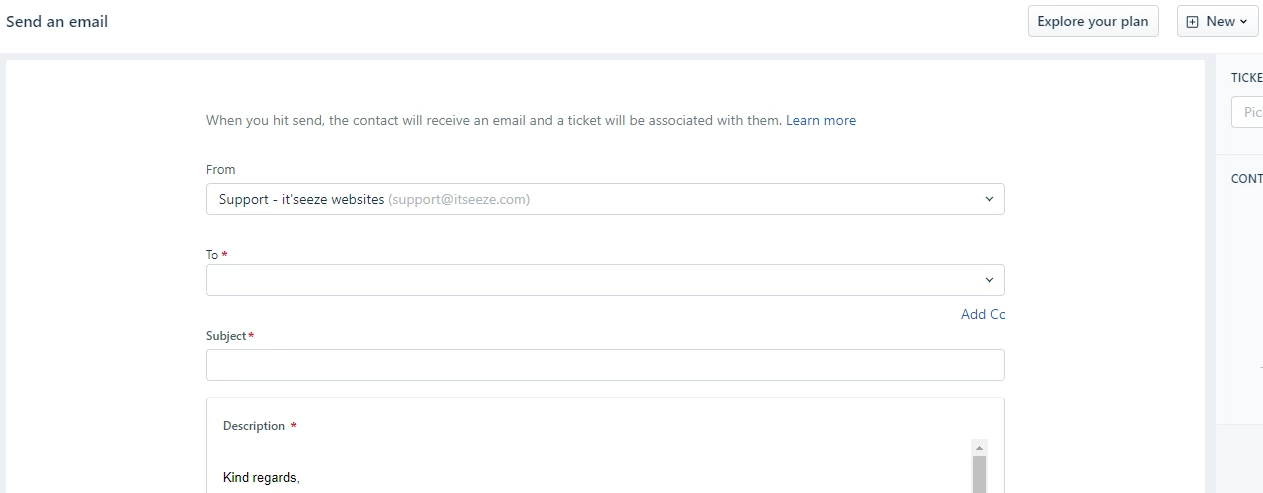Open the Learn more link

[x=821, y=120]
